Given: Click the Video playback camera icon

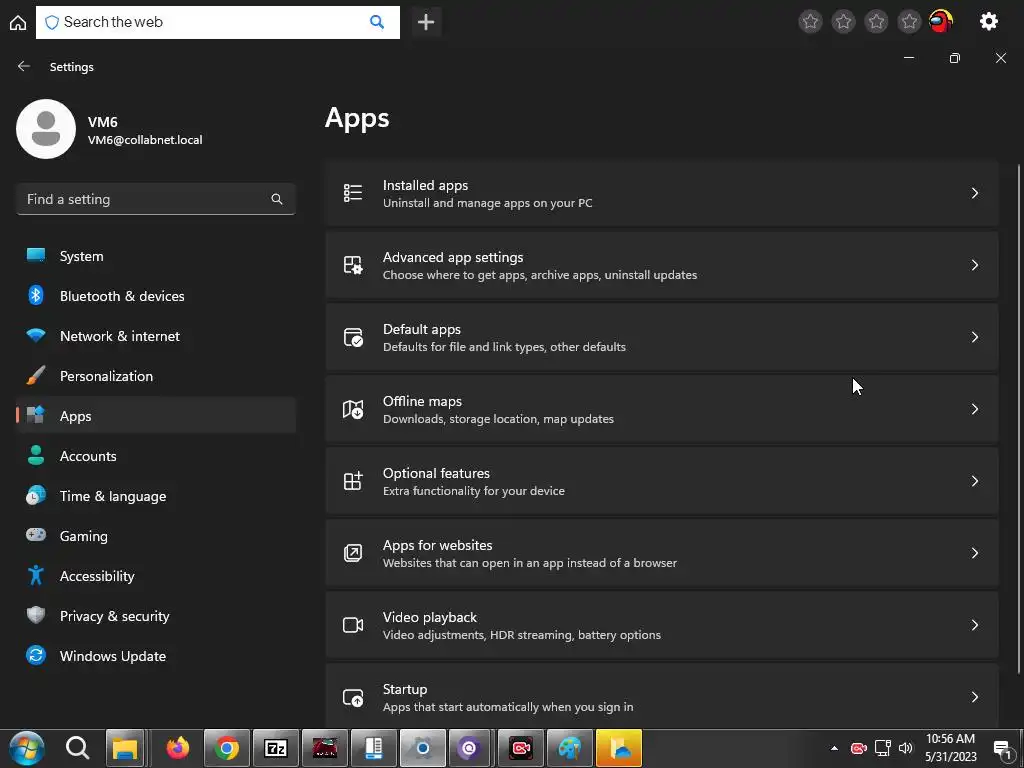Looking at the screenshot, I should 353,625.
